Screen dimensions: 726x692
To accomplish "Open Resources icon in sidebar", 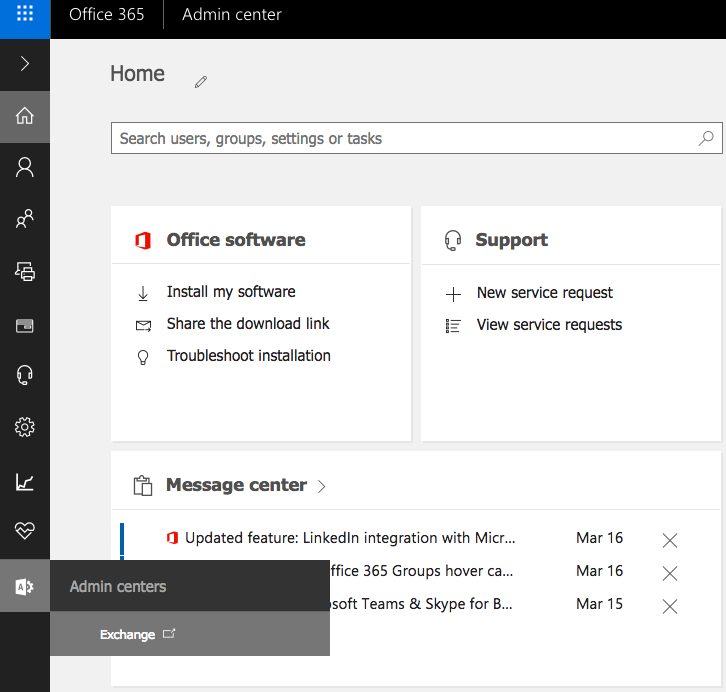I will click(x=25, y=271).
